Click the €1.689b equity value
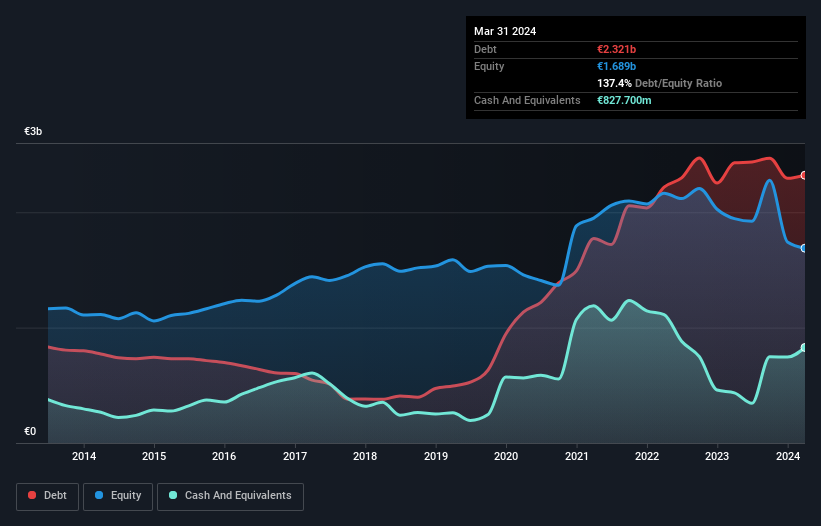821x526 pixels. pyautogui.click(x=616, y=66)
